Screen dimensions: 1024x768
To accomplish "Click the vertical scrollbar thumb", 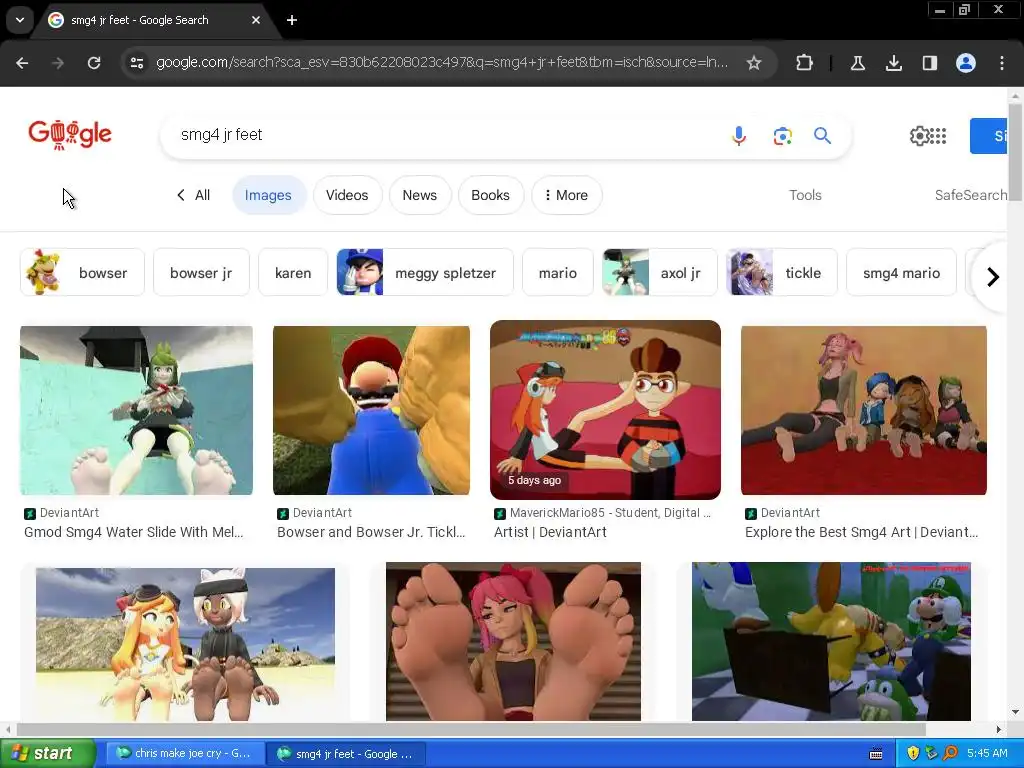I will pyautogui.click(x=1014, y=152).
